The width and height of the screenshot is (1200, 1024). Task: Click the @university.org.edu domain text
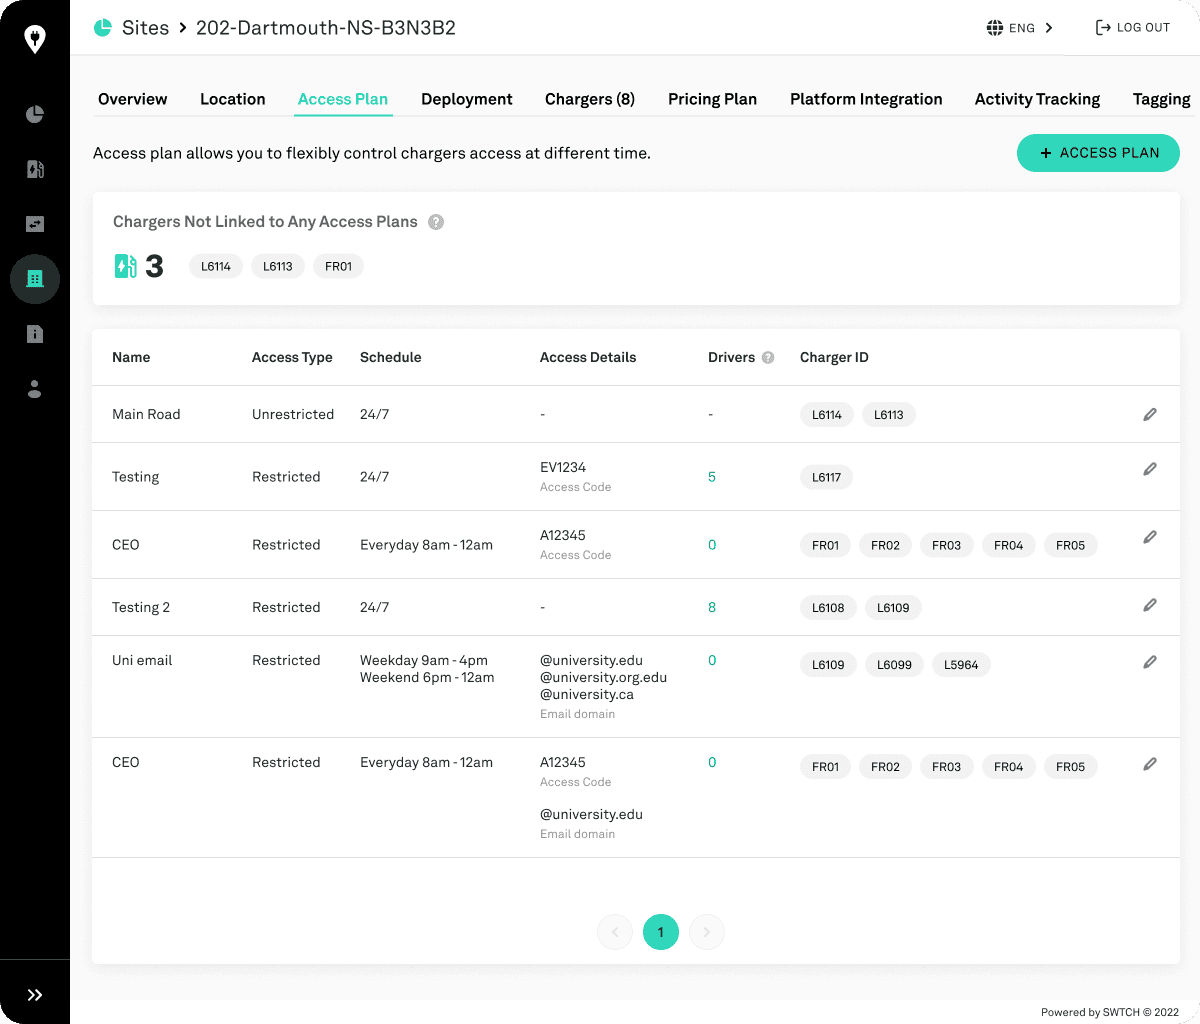point(603,677)
